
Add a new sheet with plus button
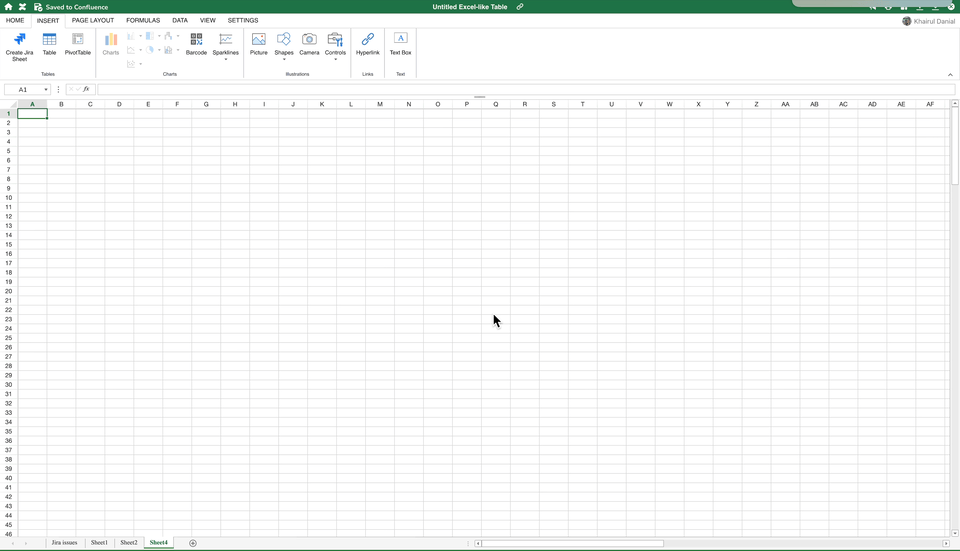point(193,543)
